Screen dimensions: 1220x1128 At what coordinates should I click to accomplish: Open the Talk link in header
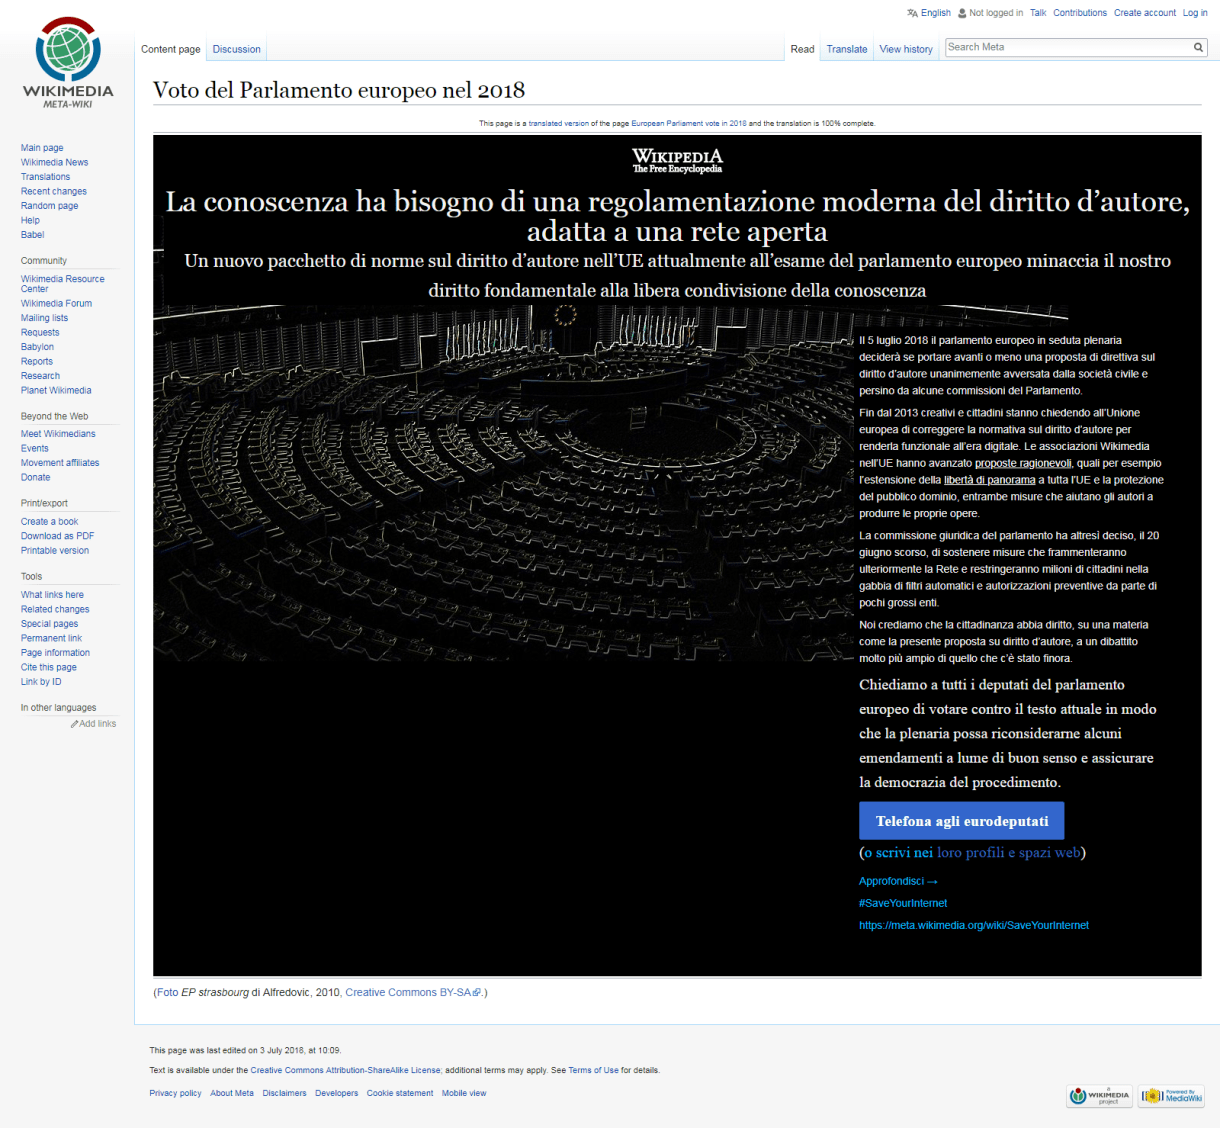1038,13
